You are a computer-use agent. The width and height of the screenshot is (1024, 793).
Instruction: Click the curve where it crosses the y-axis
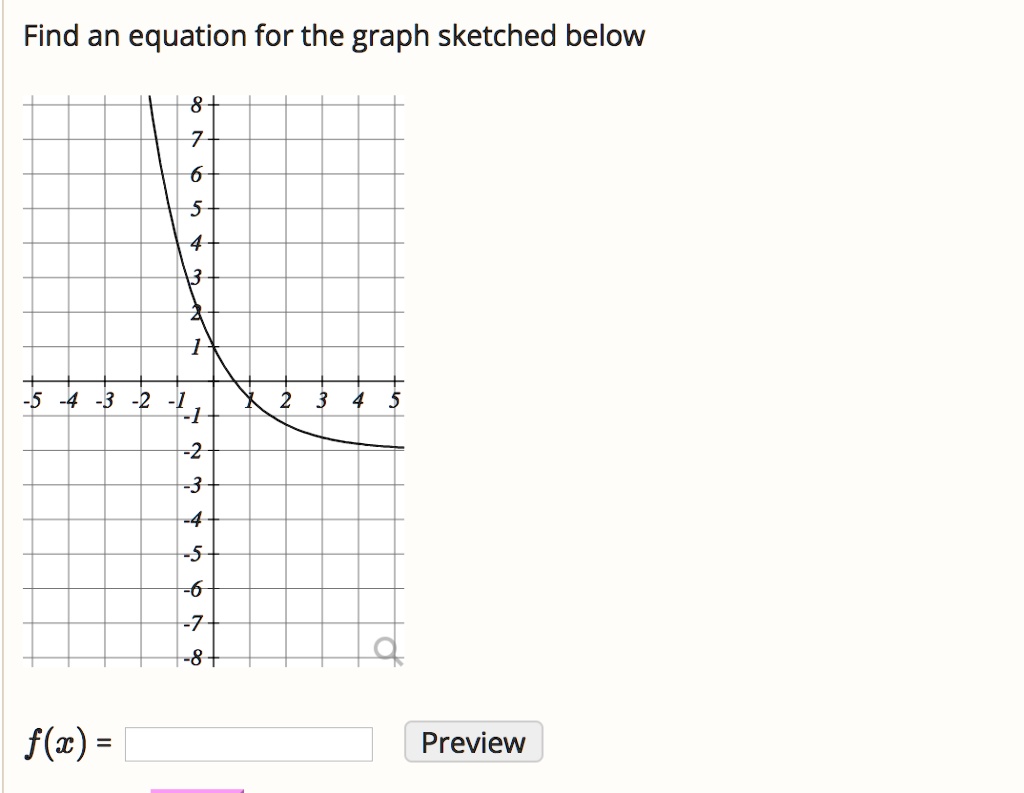214,348
